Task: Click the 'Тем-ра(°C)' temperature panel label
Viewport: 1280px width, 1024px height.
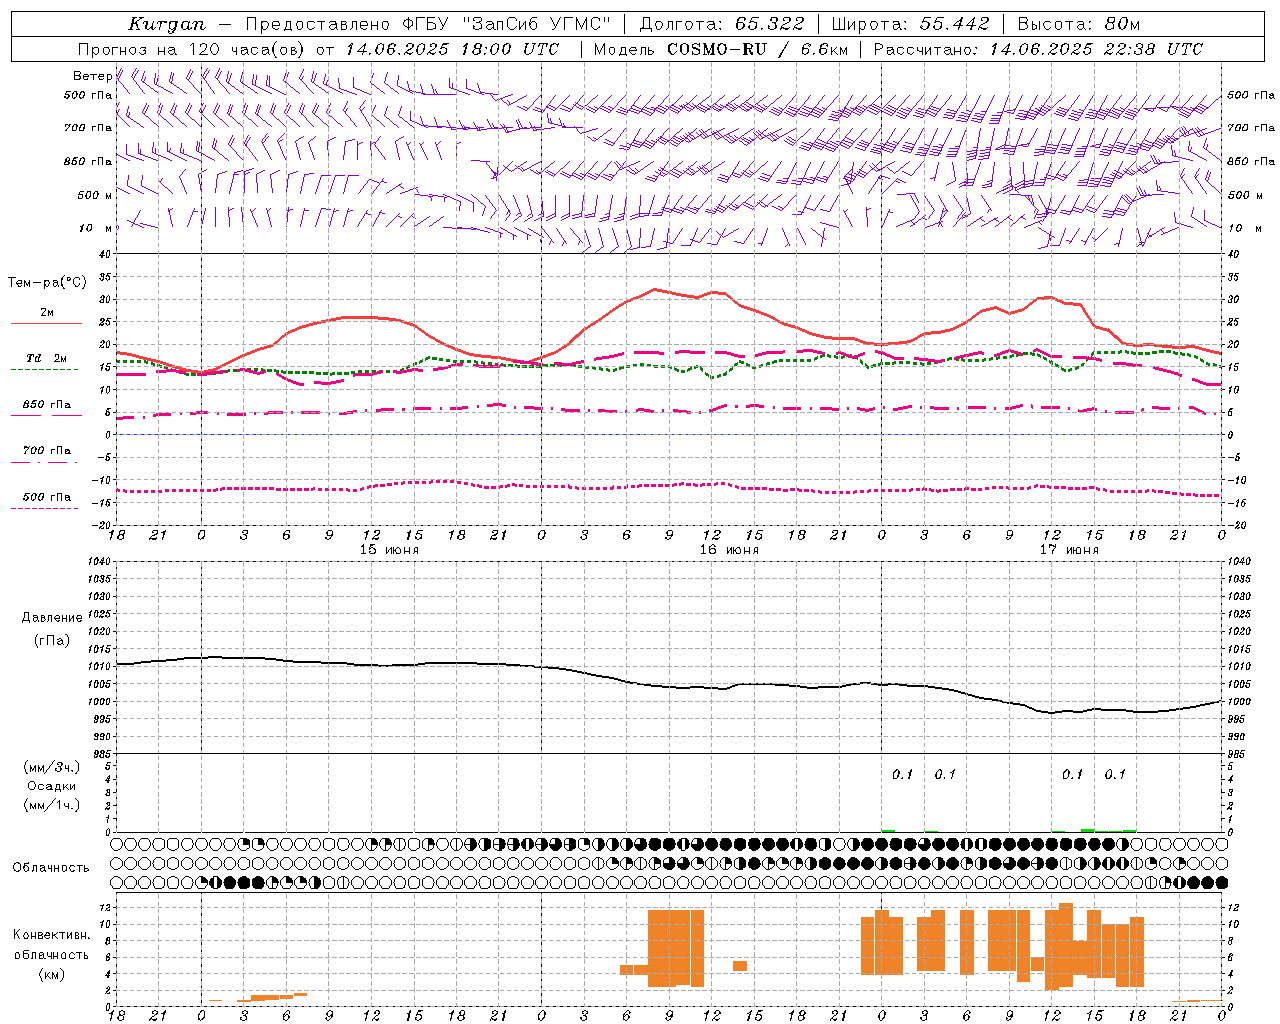Action: coord(48,283)
